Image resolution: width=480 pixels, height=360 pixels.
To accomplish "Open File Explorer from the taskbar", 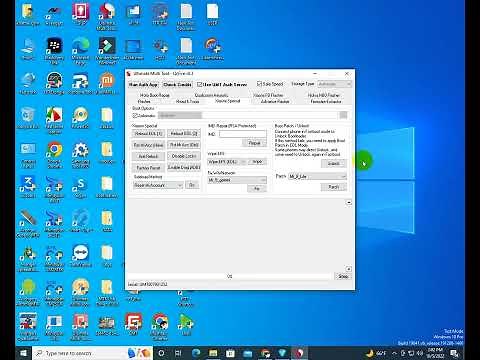I will tap(213, 353).
